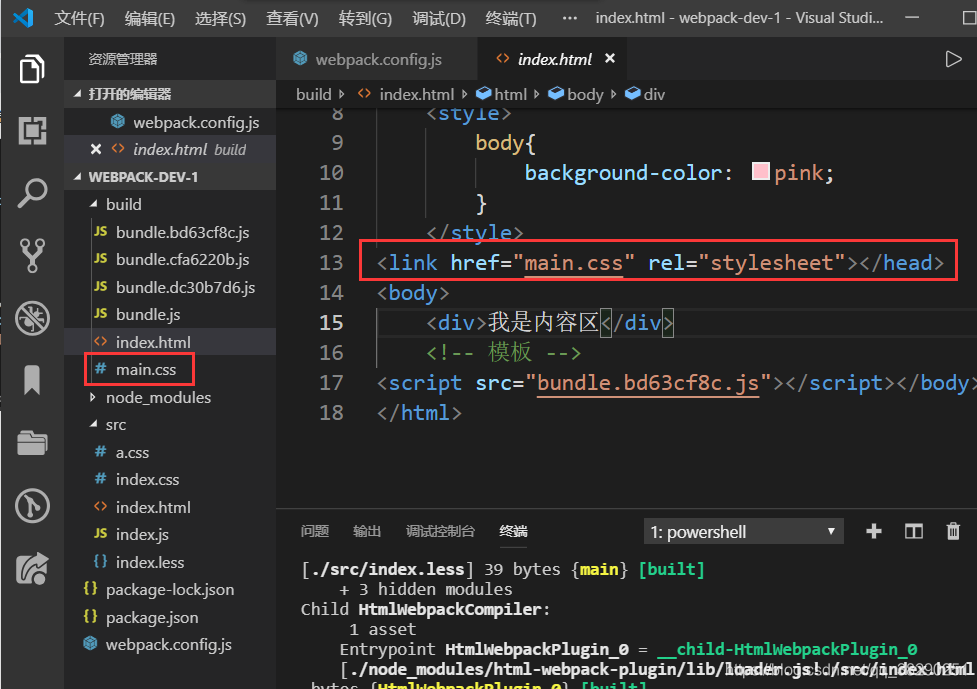
Task: Open webpack.config.js in open editors list
Action: pos(169,122)
